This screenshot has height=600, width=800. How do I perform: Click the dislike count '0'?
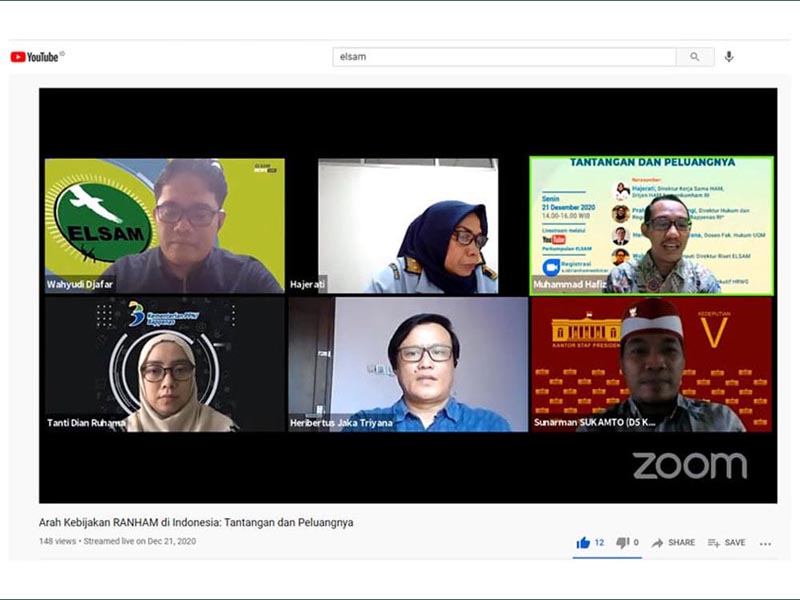pyautogui.click(x=636, y=543)
